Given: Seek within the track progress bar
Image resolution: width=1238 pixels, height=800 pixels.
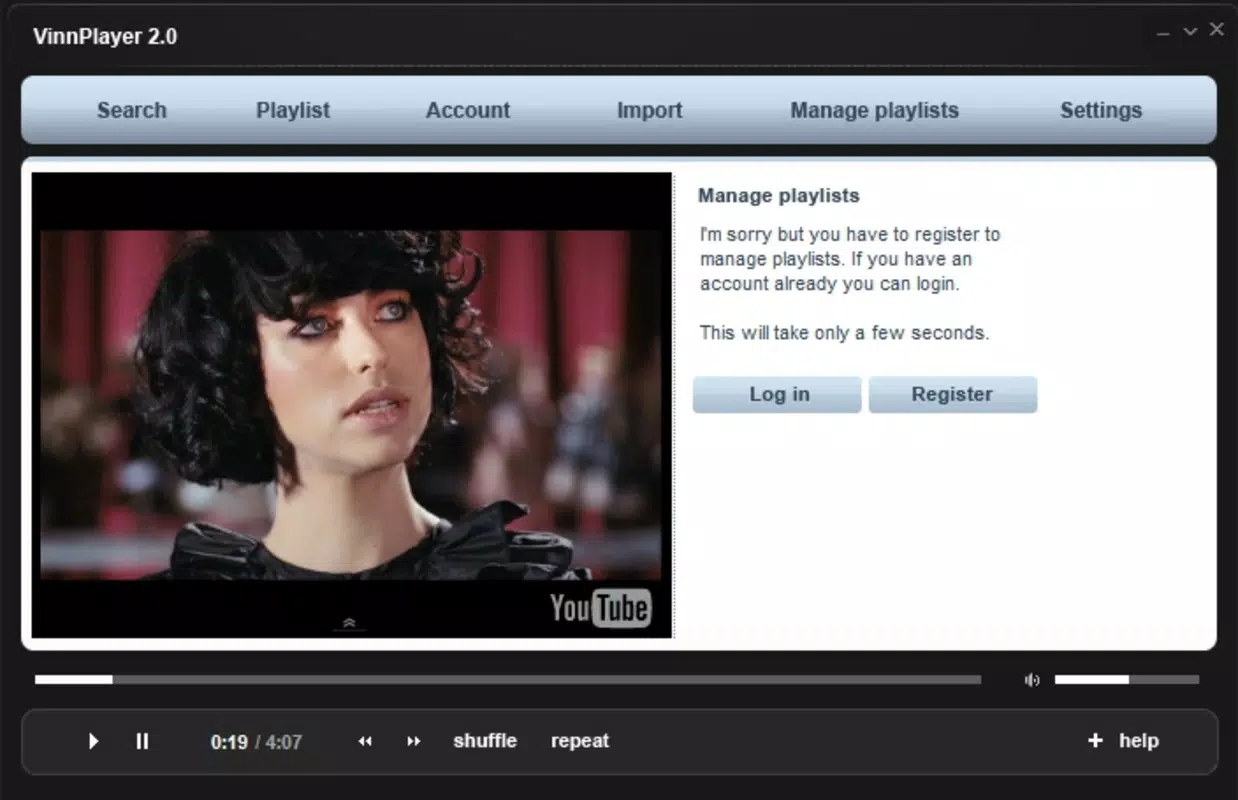Looking at the screenshot, I should [508, 680].
